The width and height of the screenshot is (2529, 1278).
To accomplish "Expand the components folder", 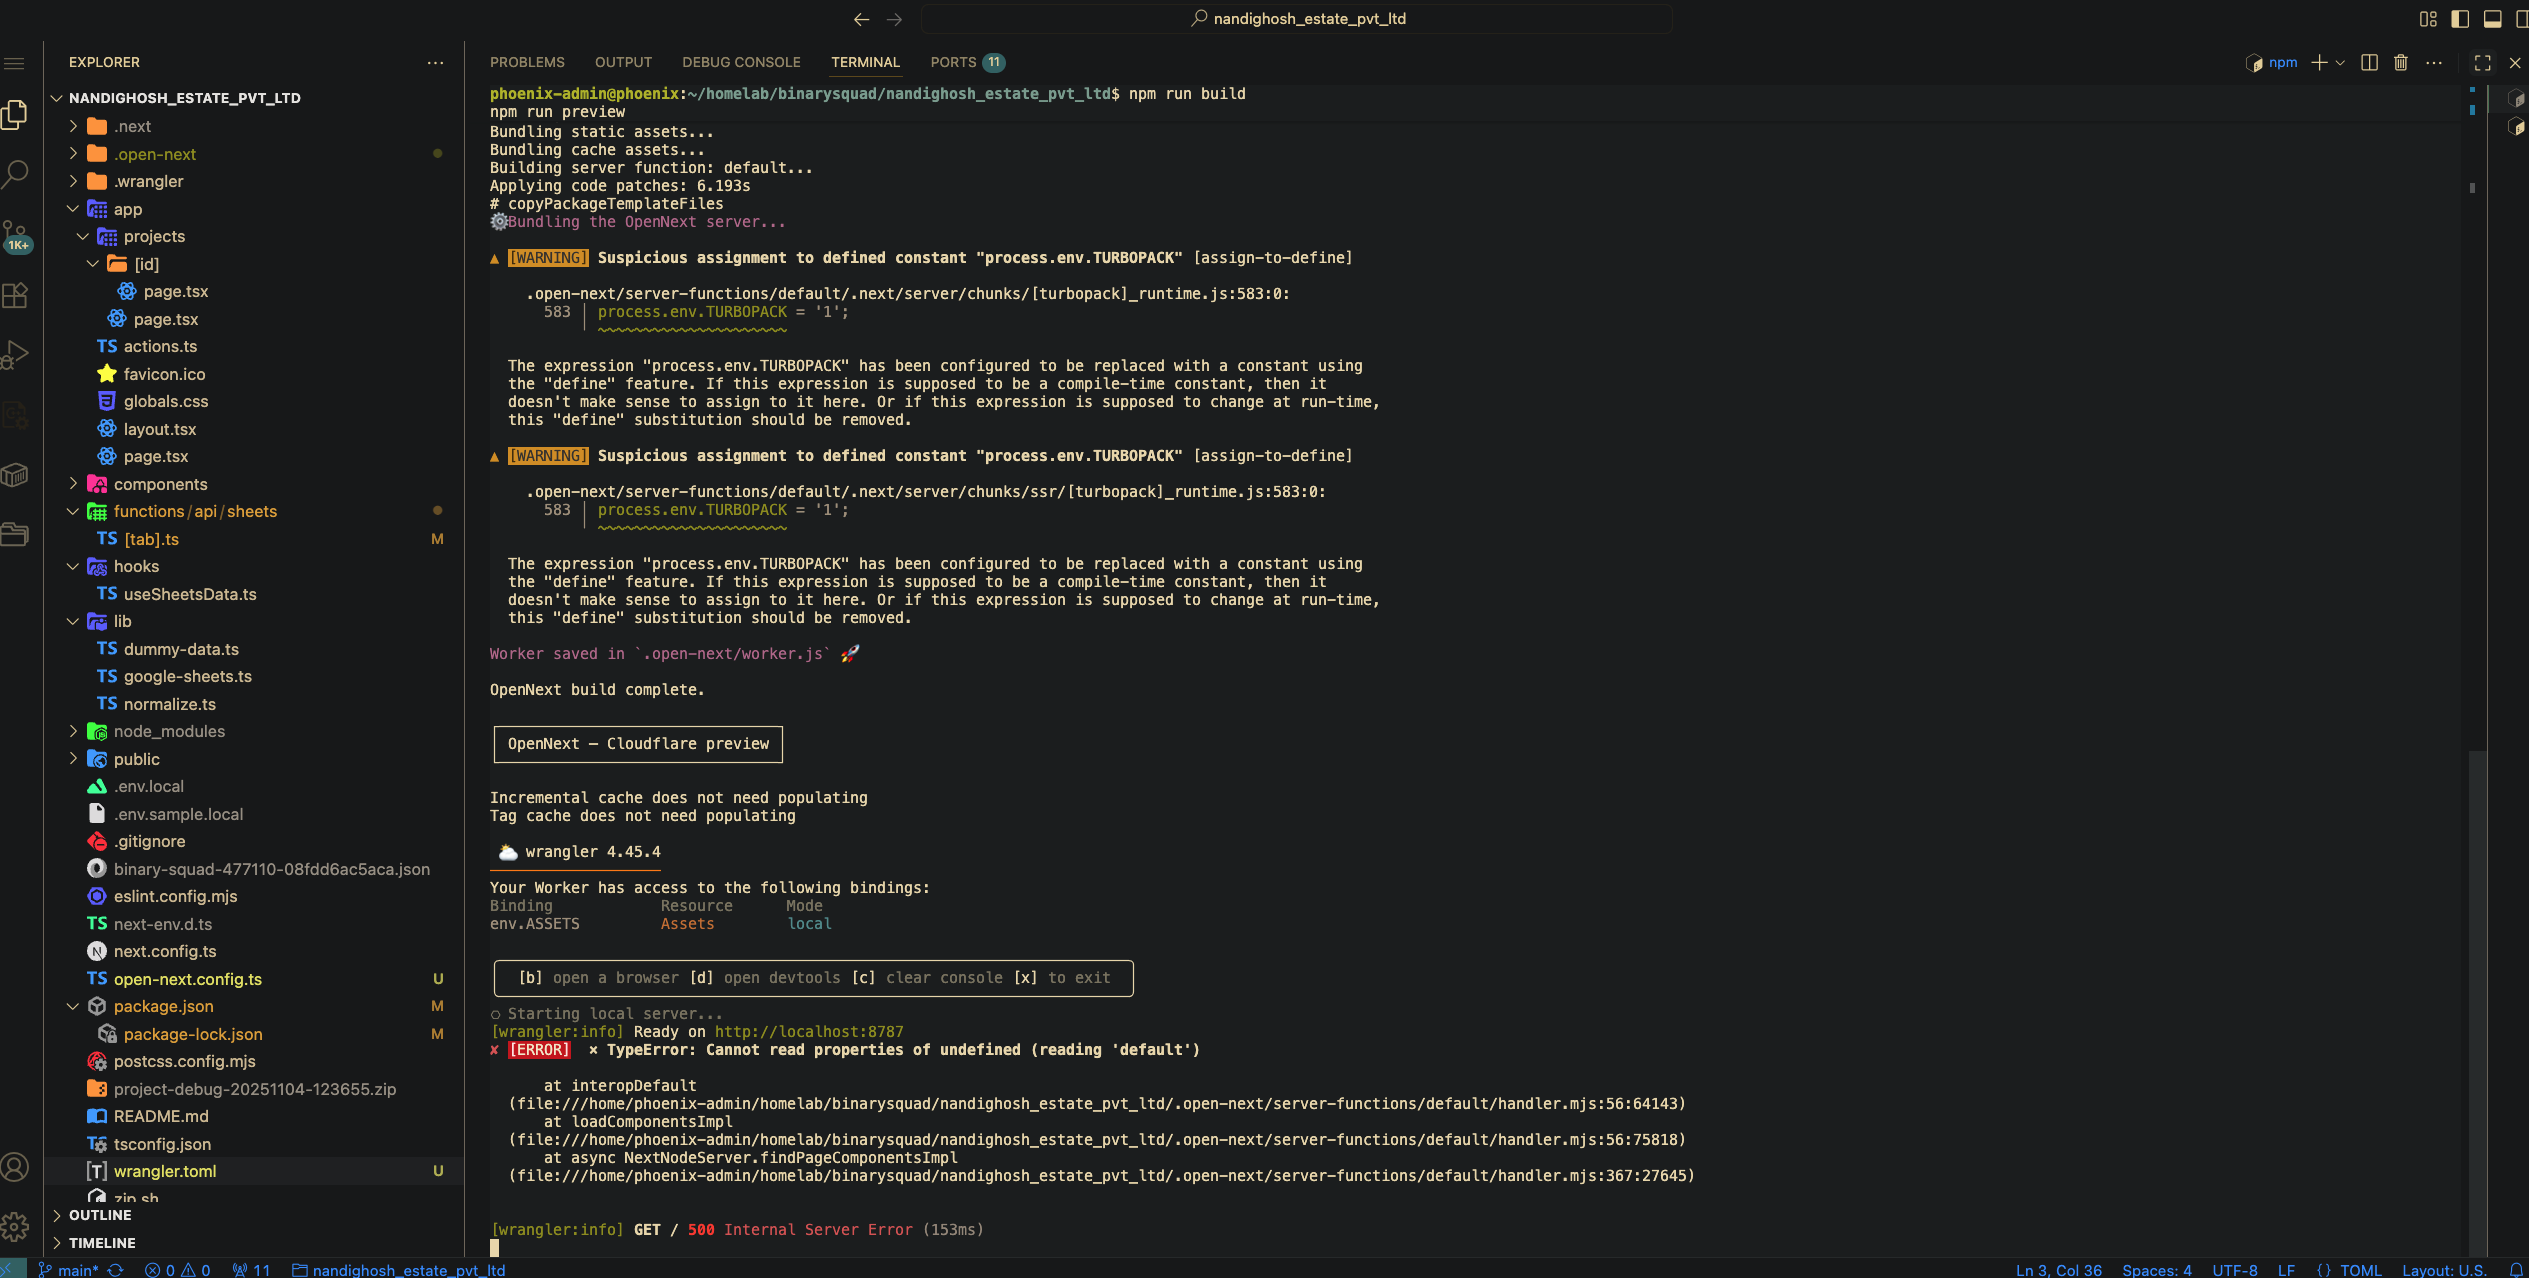I will [160, 484].
